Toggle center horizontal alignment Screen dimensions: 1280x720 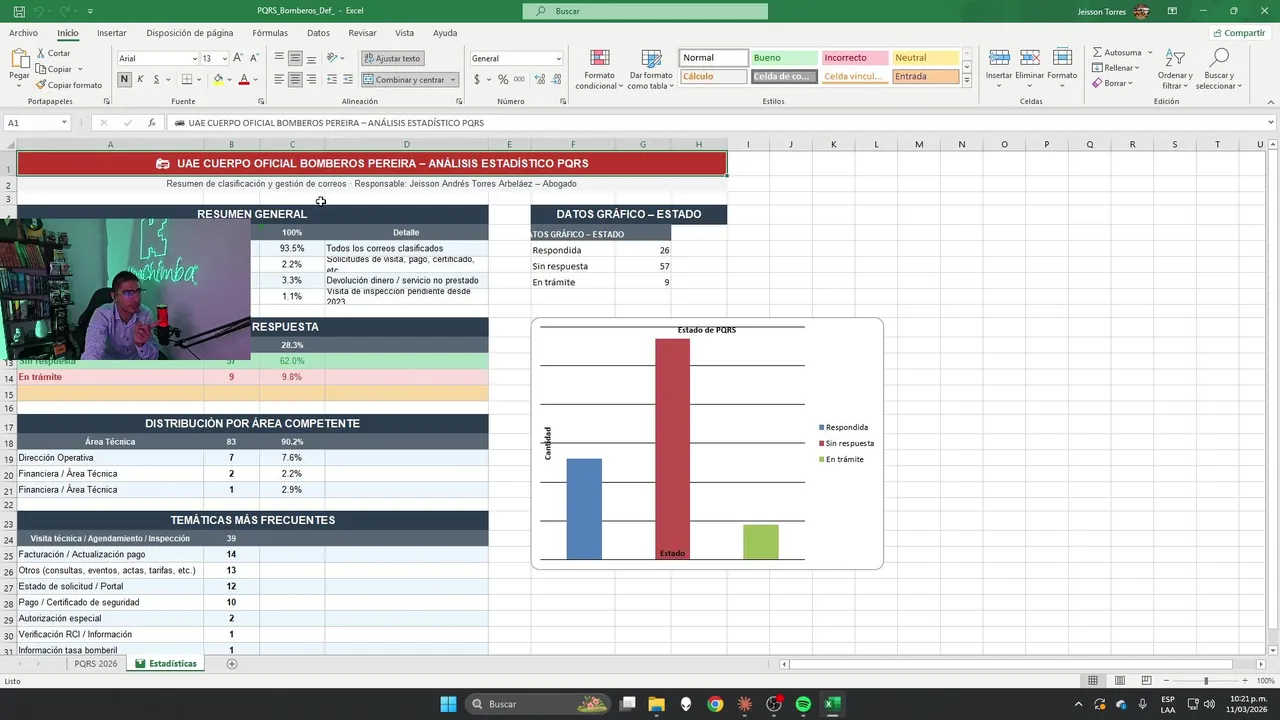click(295, 79)
